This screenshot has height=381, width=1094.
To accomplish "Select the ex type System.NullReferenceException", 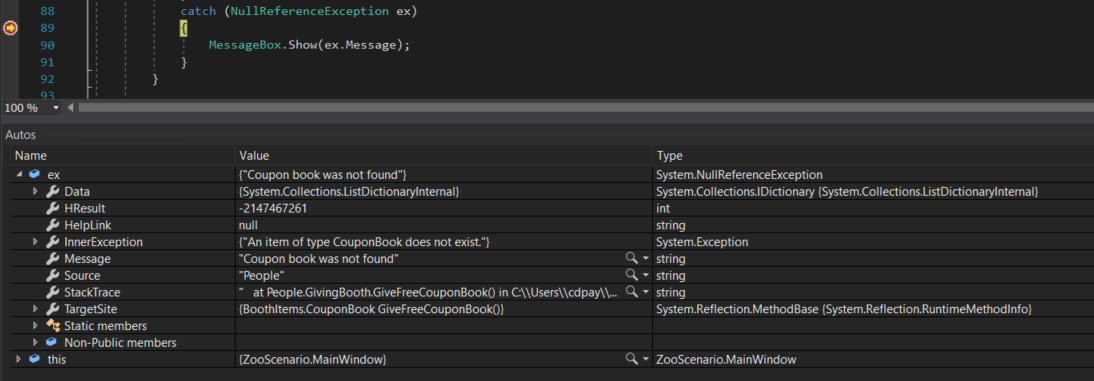I will [740, 174].
